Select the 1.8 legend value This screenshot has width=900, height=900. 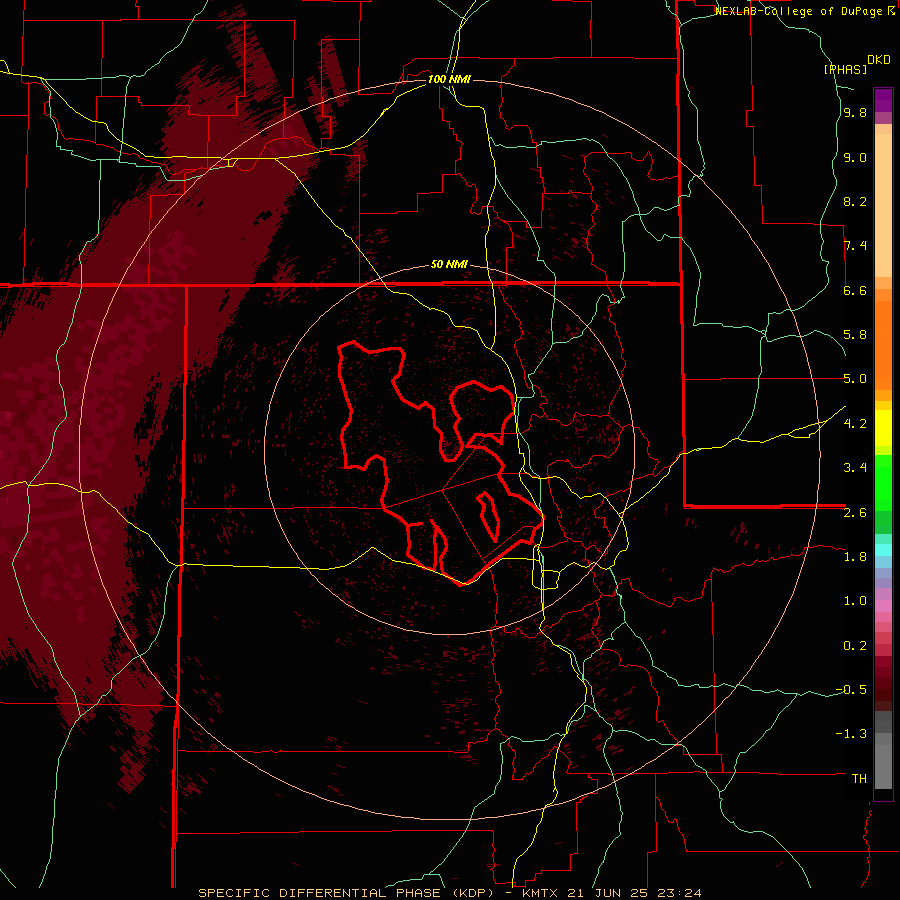855,557
